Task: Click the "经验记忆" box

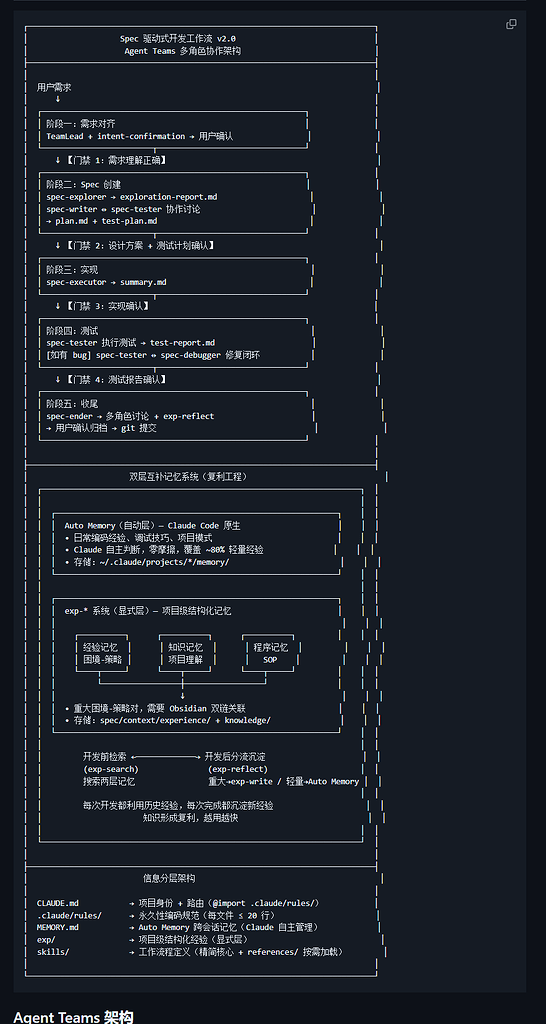Action: (101, 654)
